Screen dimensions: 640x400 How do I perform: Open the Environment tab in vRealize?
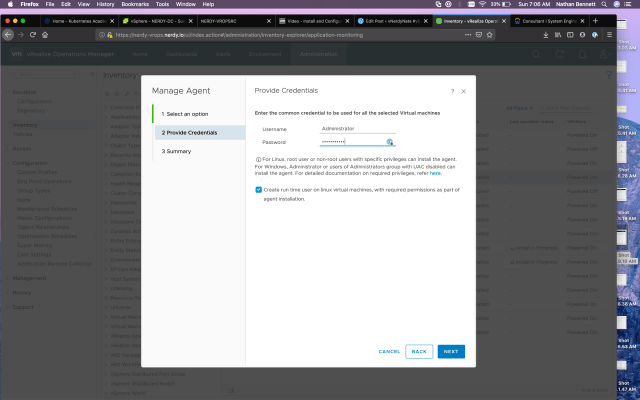click(265, 54)
